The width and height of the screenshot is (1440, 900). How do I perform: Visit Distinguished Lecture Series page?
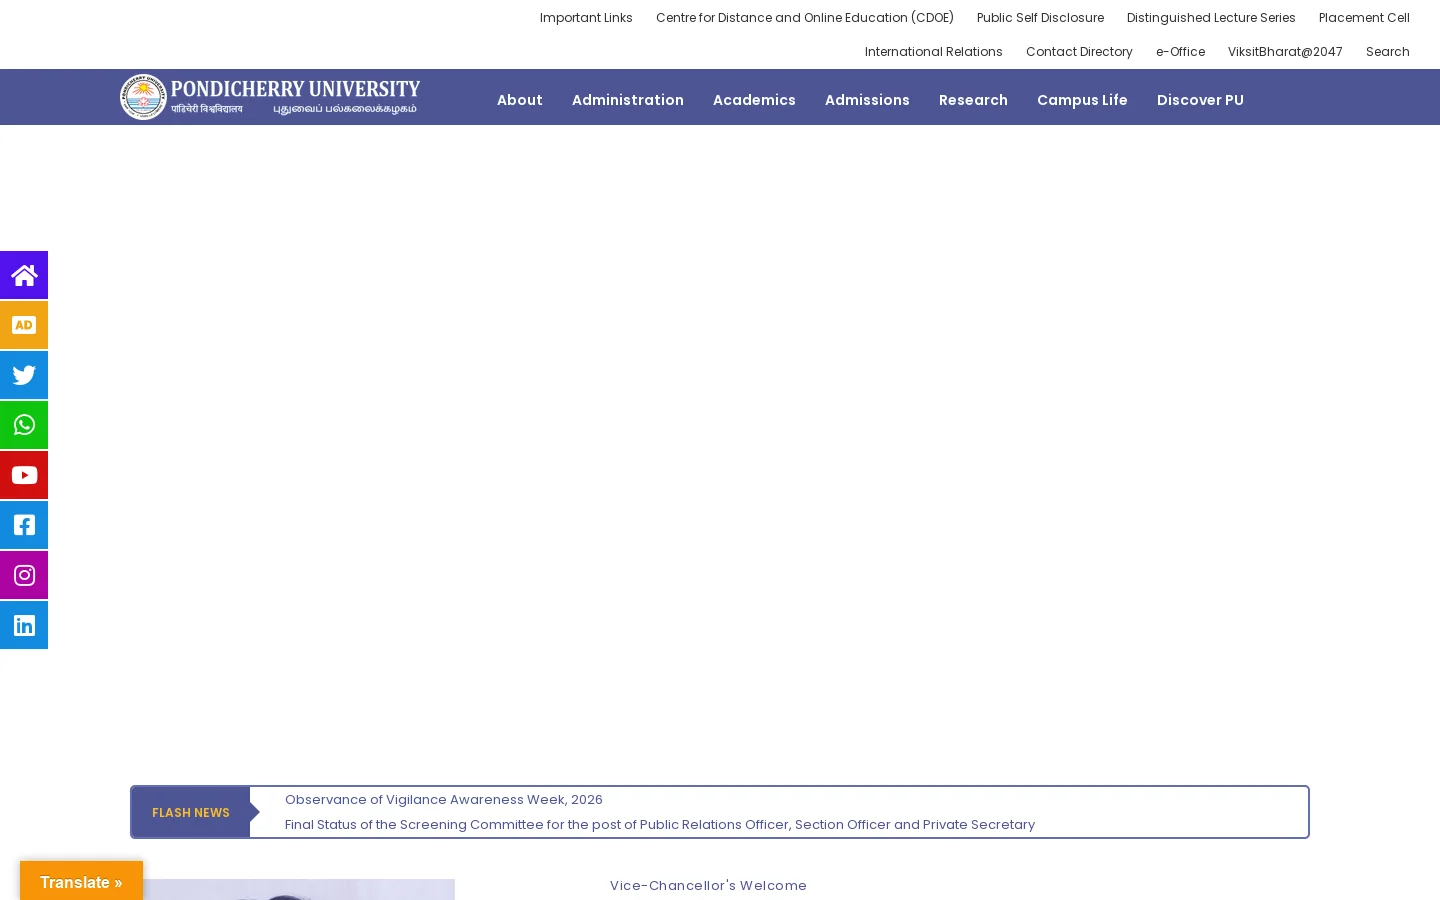coord(1211,17)
